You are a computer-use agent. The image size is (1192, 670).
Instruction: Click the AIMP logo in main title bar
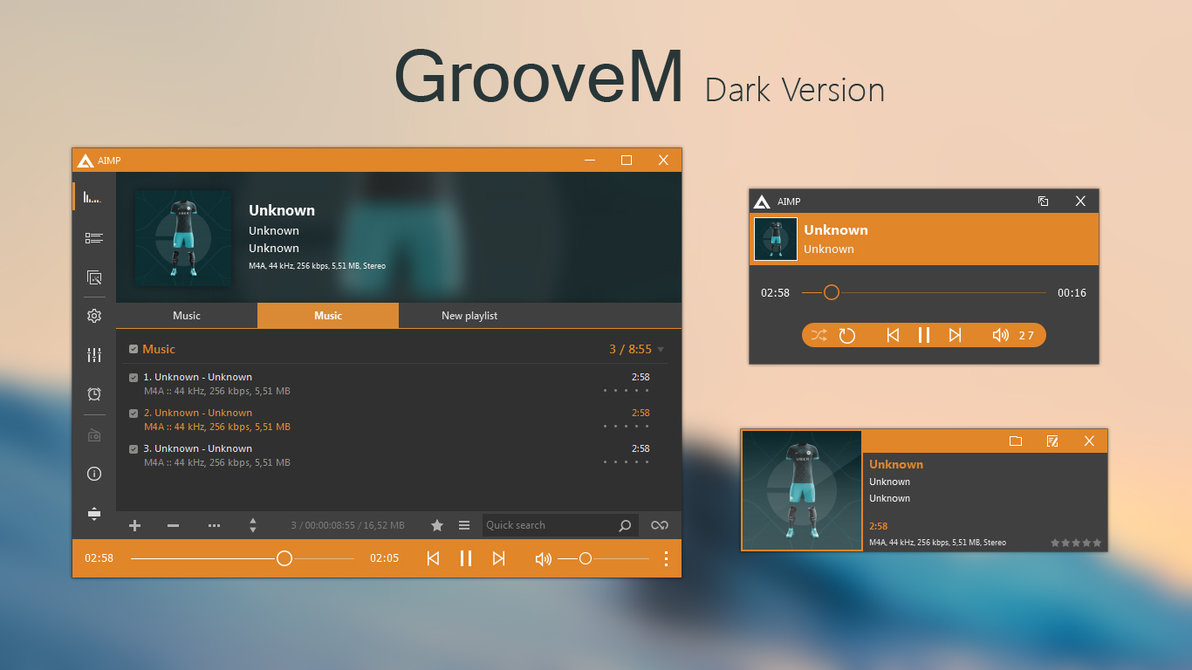pos(85,160)
